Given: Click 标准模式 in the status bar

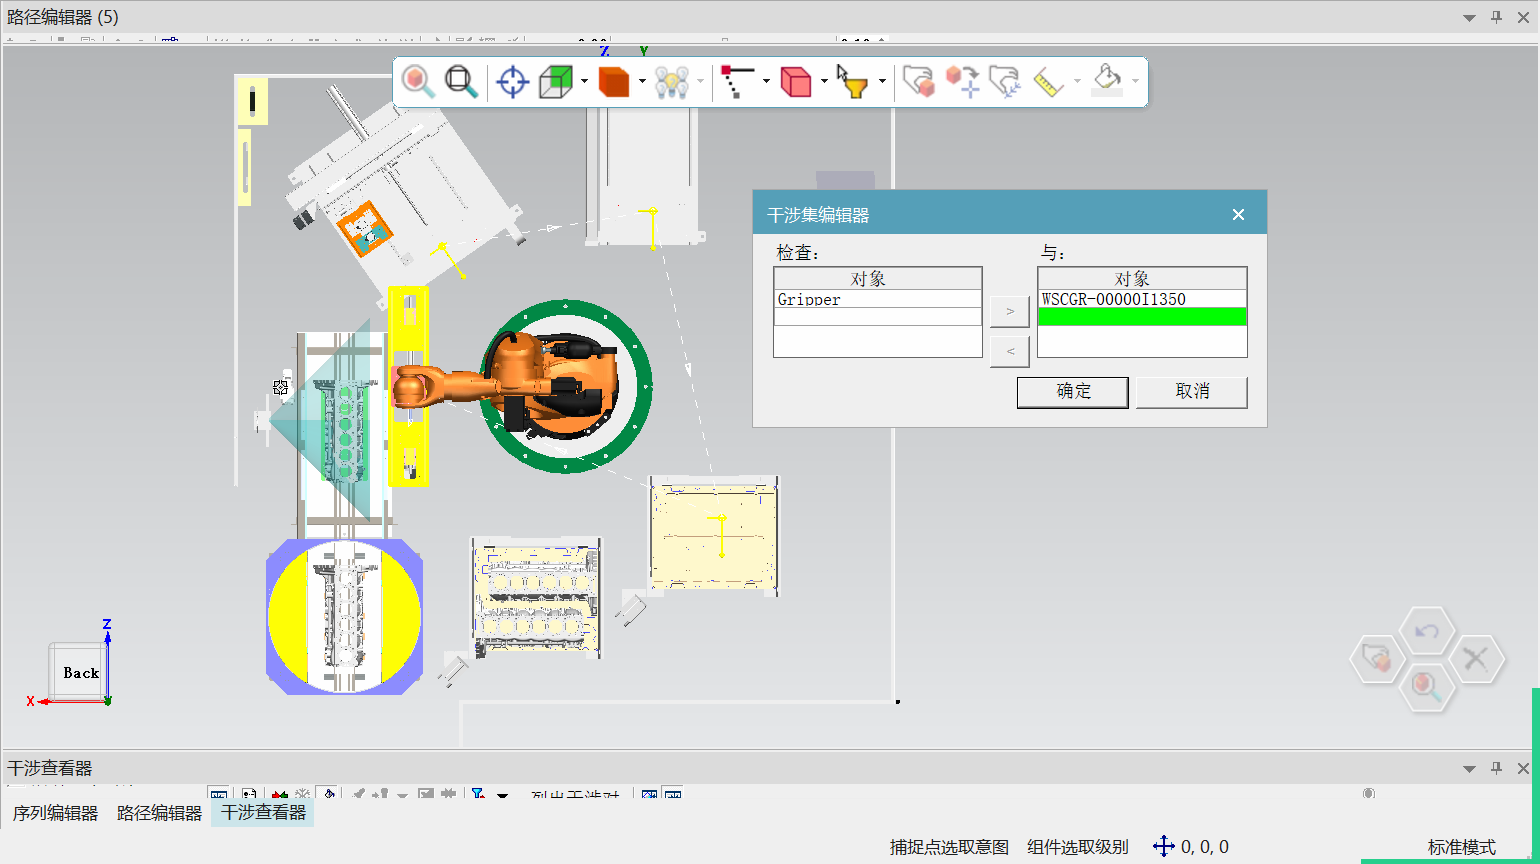Looking at the screenshot, I should [x=1462, y=847].
